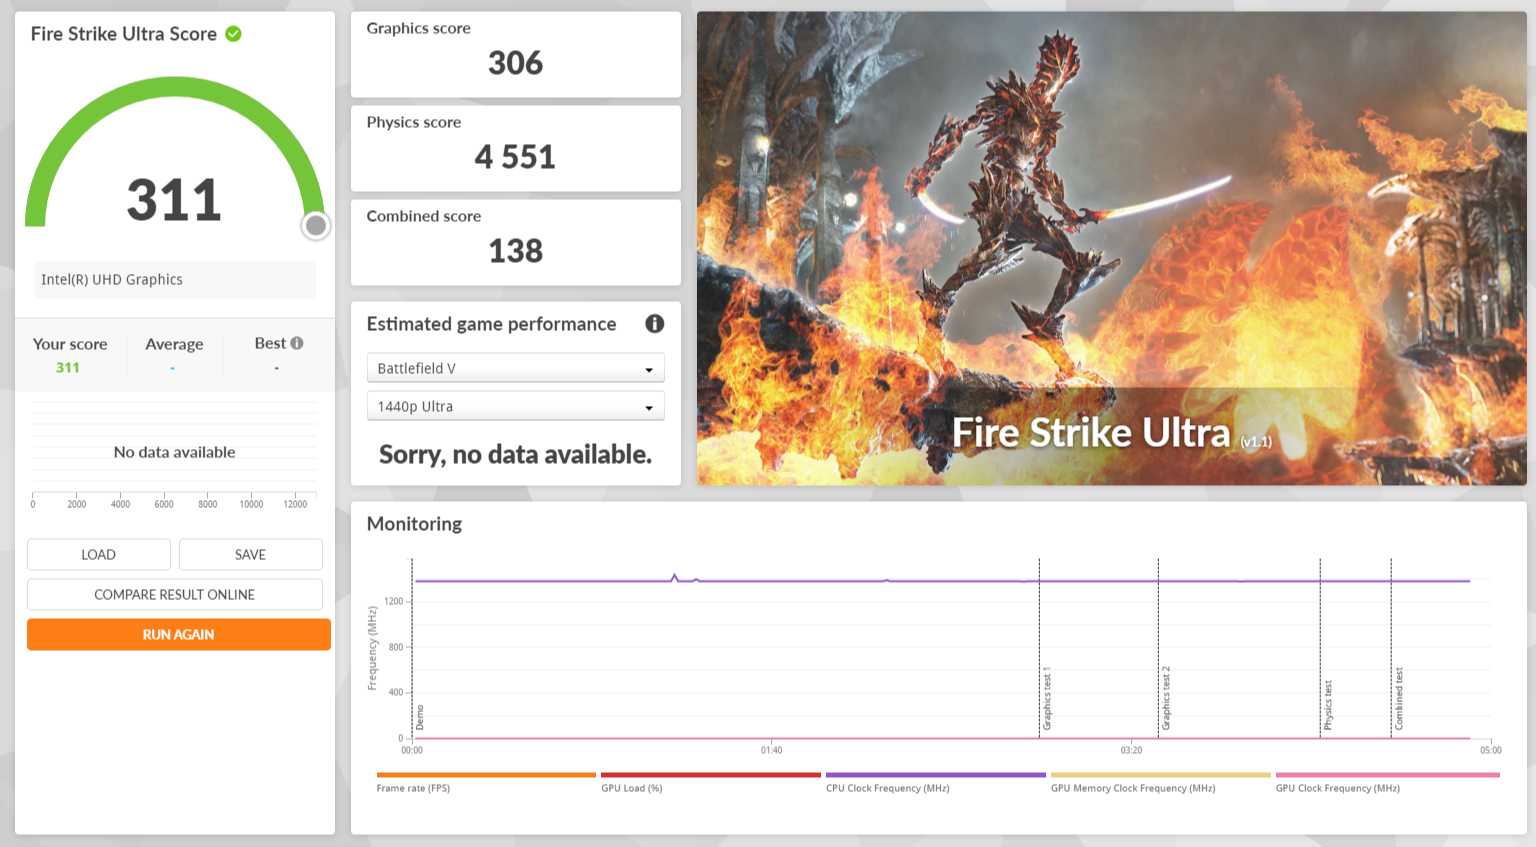This screenshot has height=847, width=1536.
Task: Click the Your score label
Action: 70,344
